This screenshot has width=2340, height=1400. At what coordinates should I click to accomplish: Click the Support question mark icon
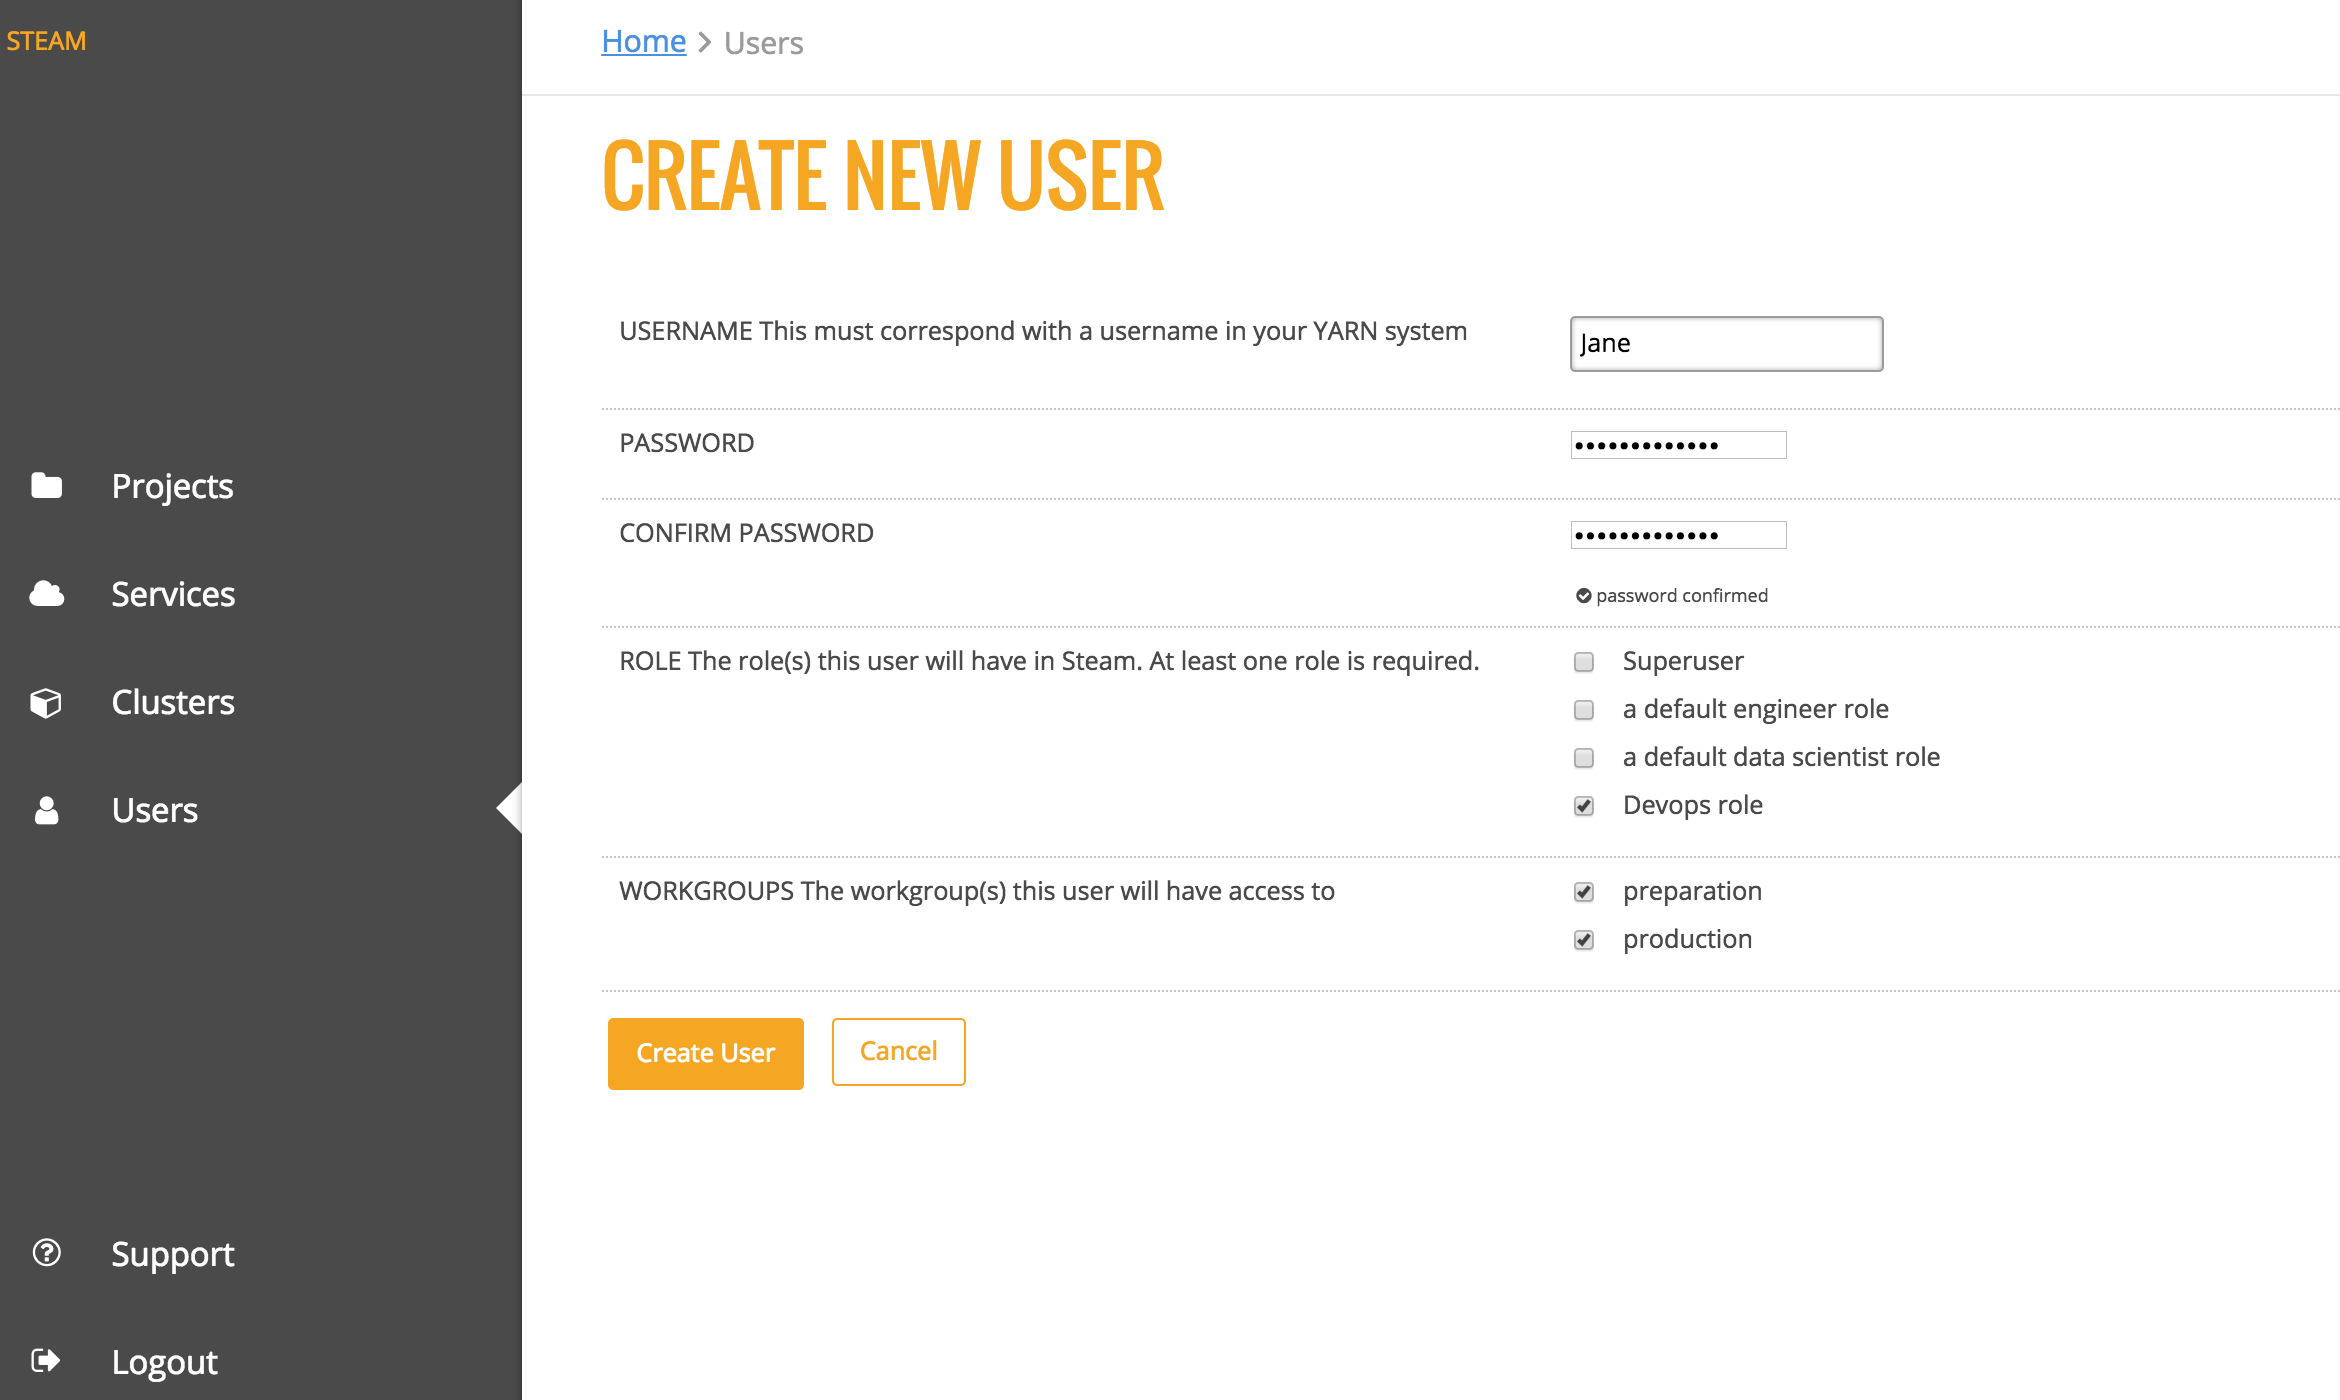pos(46,1253)
